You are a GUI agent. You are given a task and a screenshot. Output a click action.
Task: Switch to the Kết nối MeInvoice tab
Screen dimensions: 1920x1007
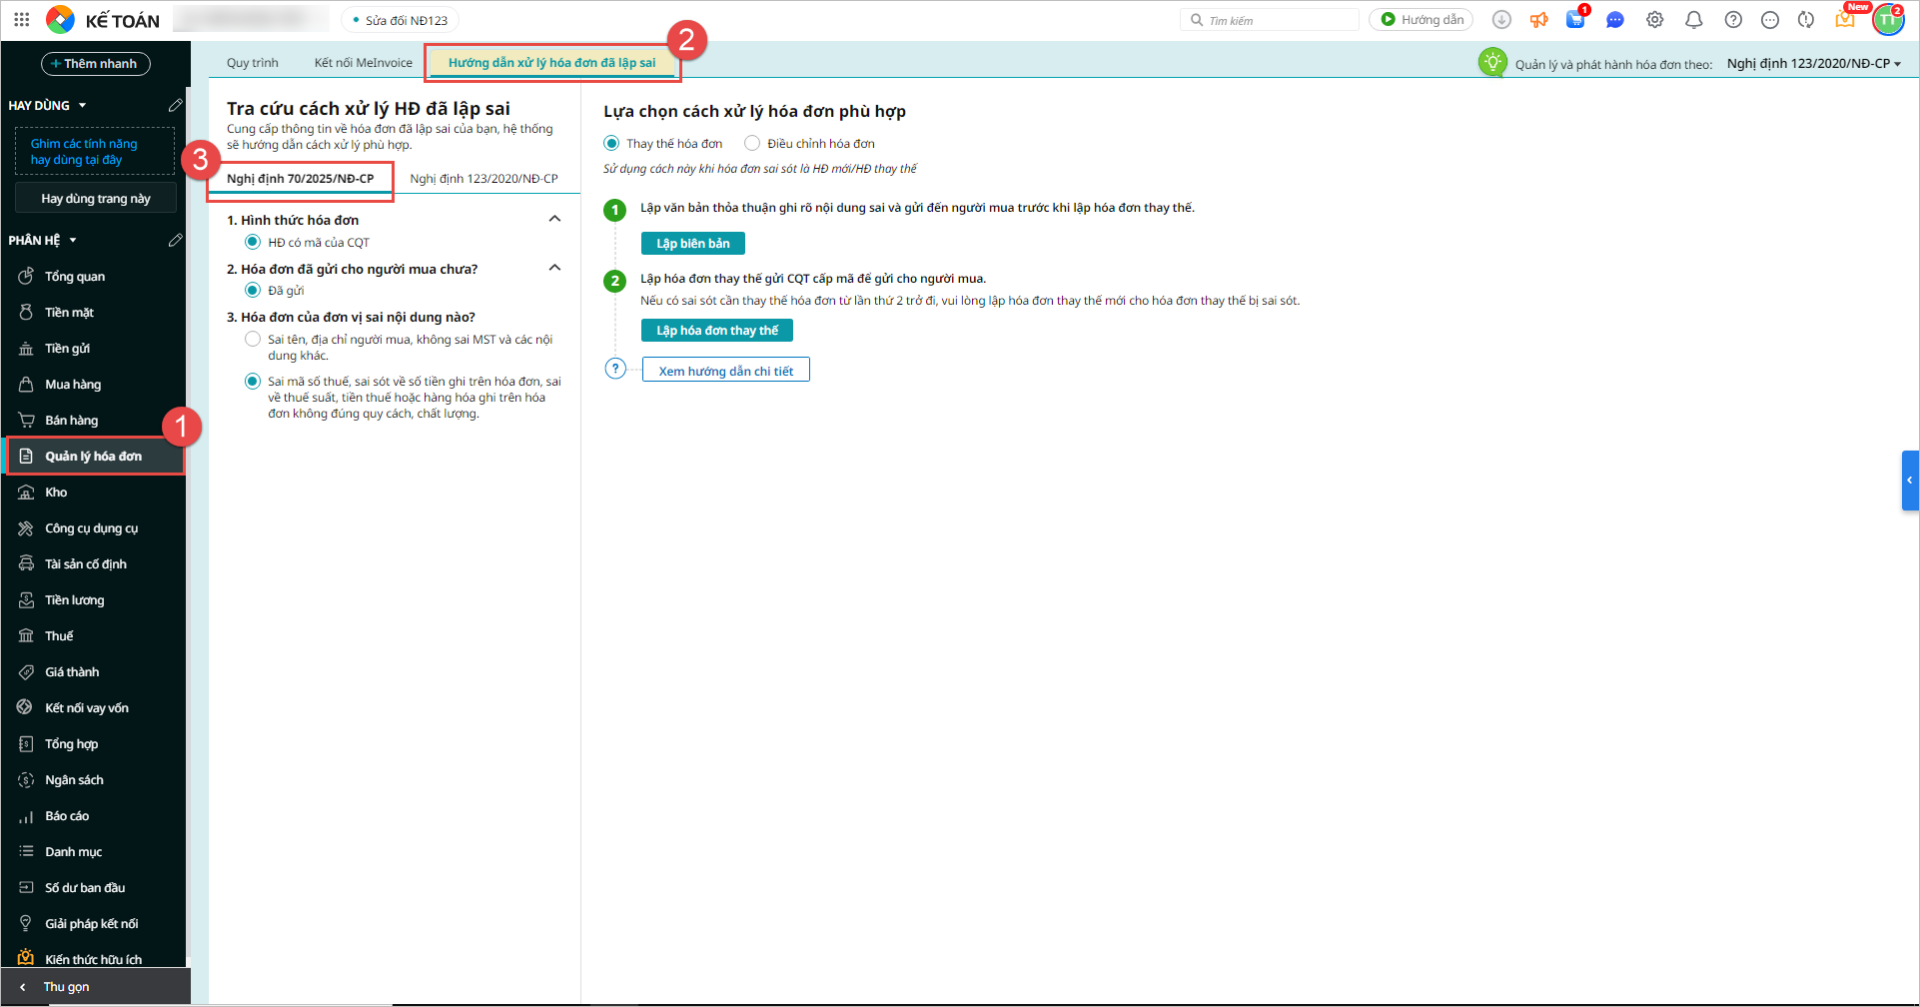363,62
